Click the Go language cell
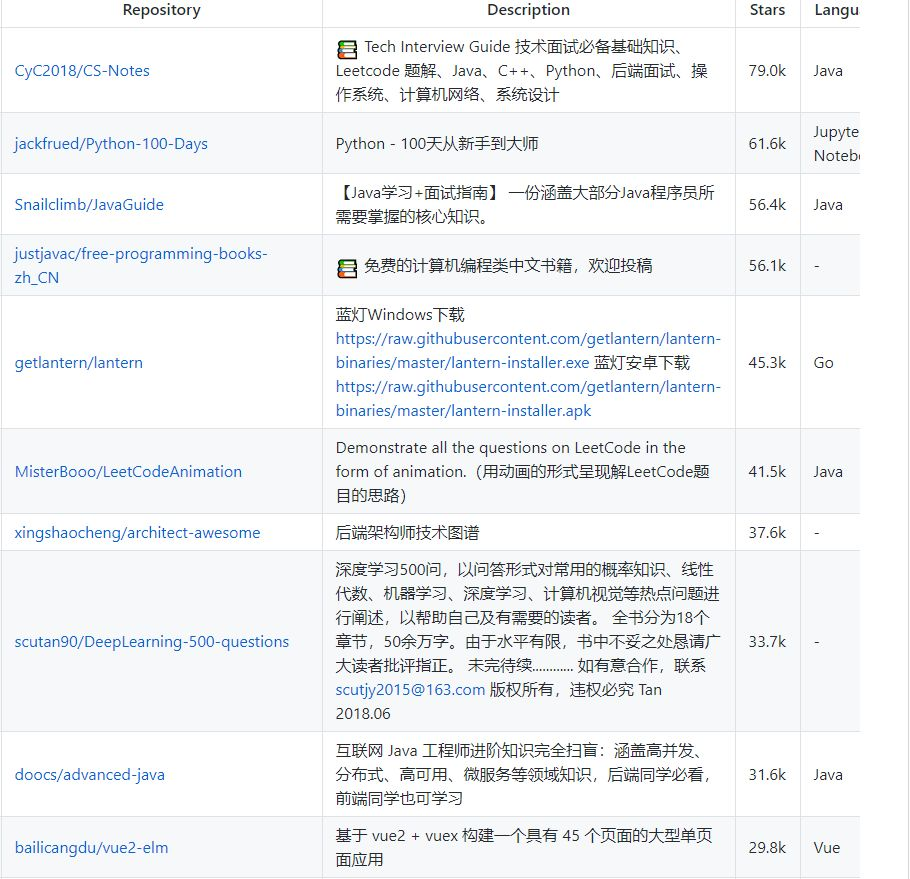Image resolution: width=910 pixels, height=879 pixels. pyautogui.click(x=830, y=363)
